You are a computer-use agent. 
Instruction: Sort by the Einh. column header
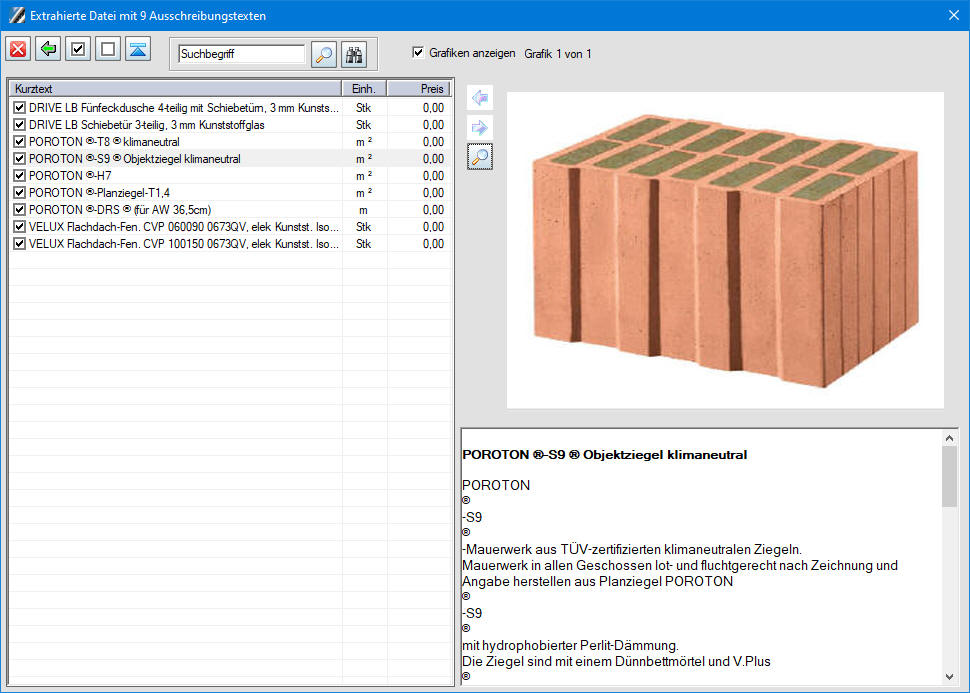[x=364, y=88]
